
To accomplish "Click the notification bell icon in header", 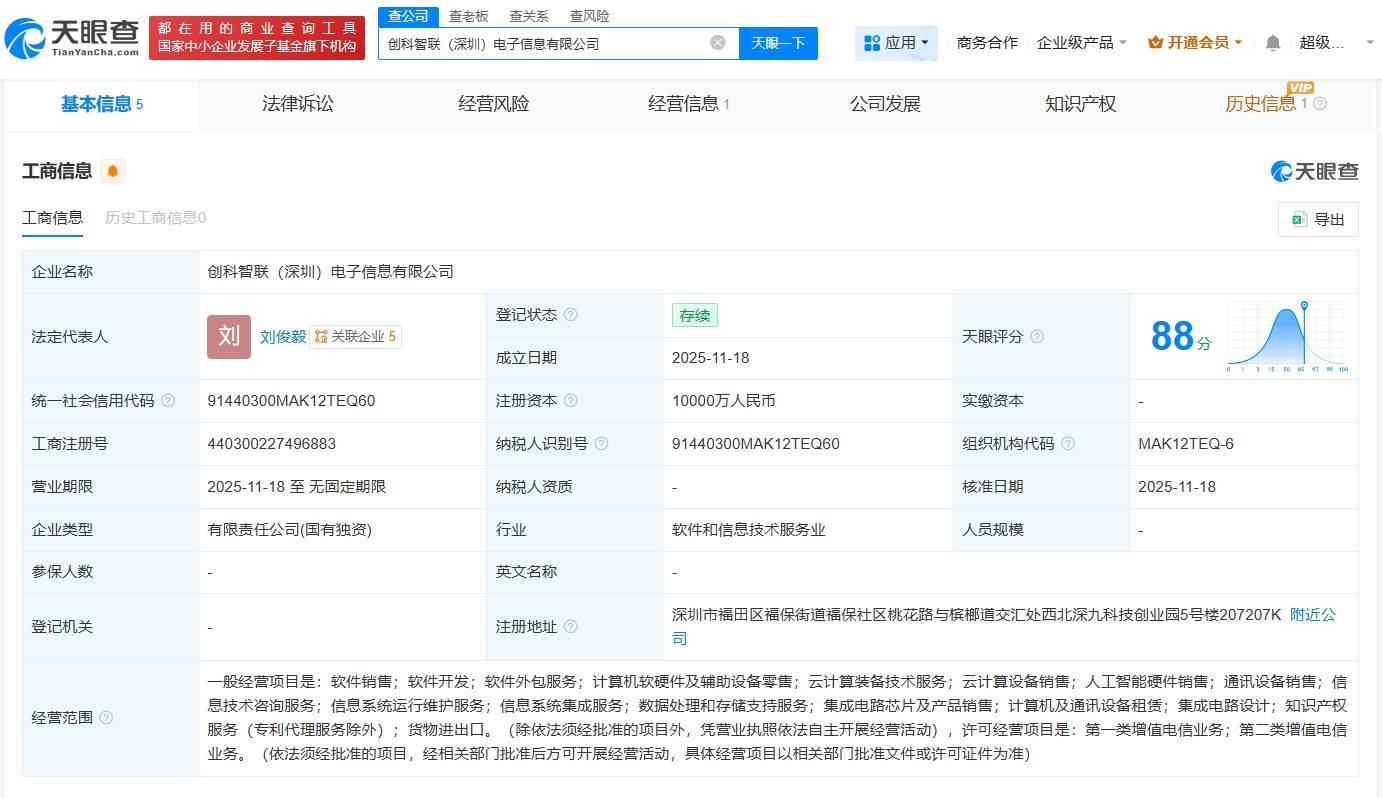I will point(1272,43).
